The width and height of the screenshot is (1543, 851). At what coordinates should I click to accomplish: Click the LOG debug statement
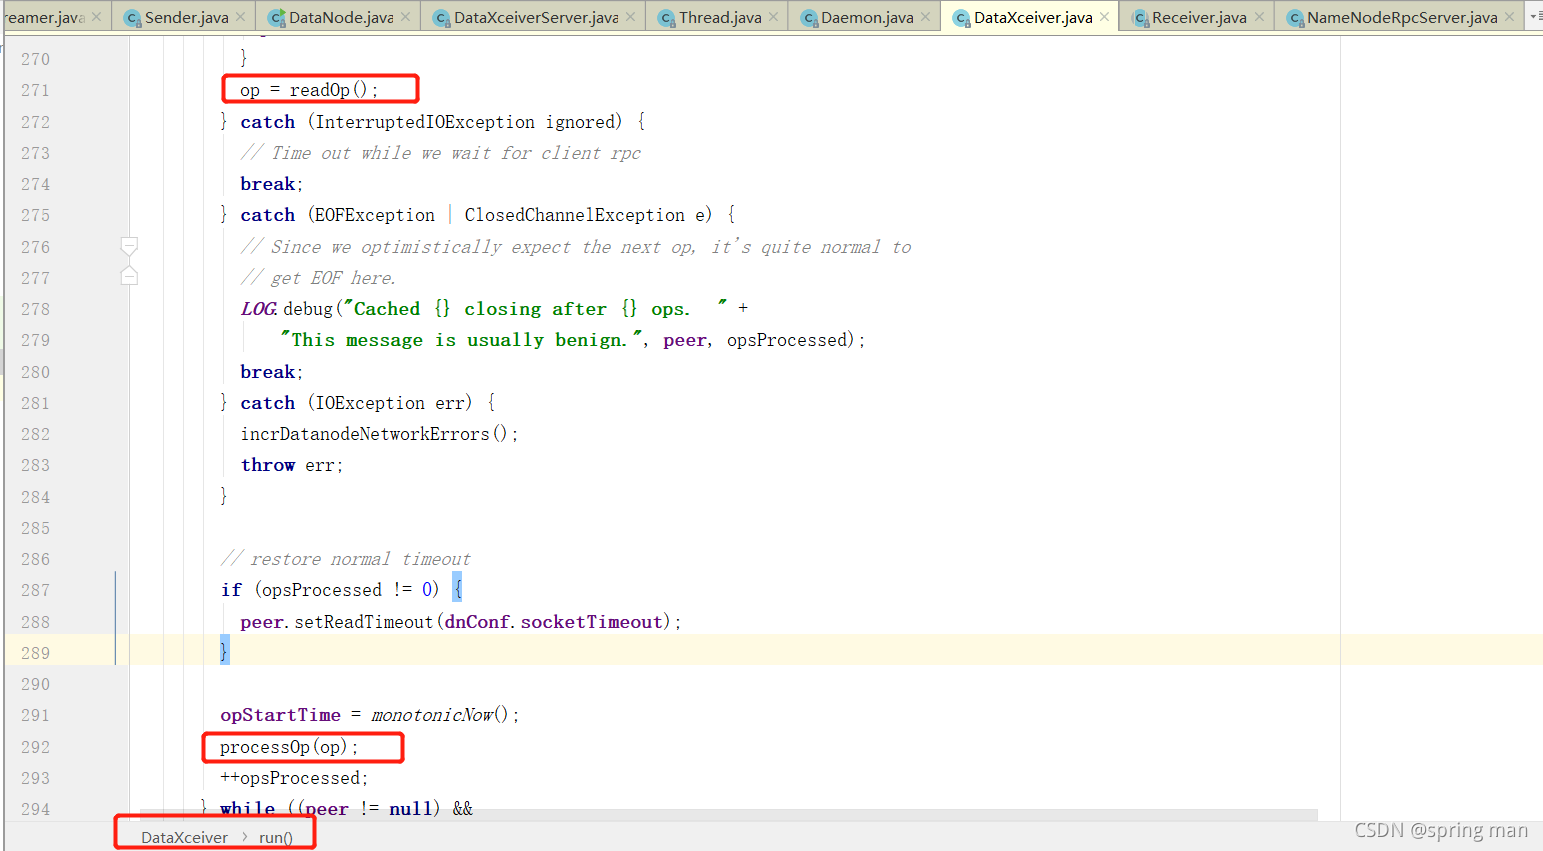click(495, 309)
